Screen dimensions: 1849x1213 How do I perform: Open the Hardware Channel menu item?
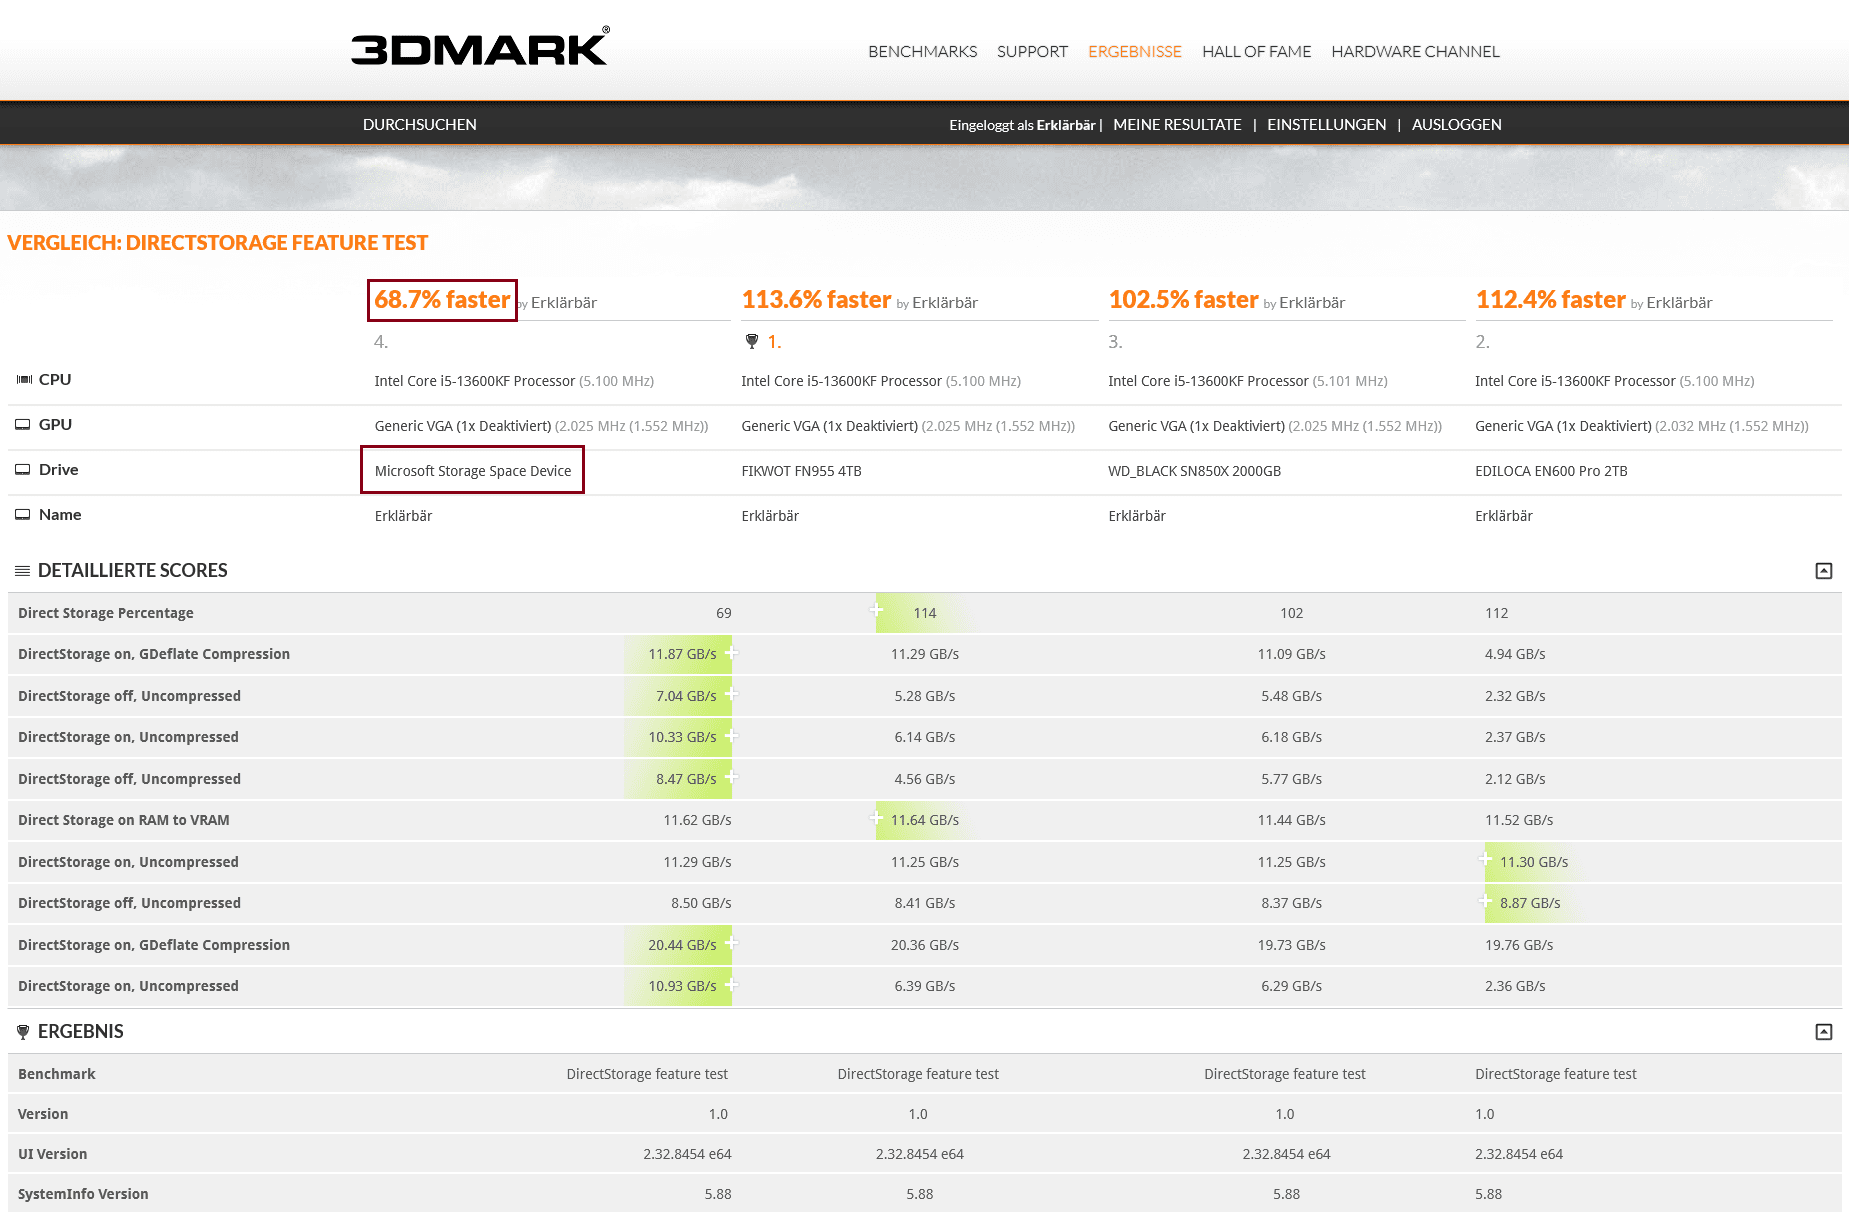(x=1415, y=51)
